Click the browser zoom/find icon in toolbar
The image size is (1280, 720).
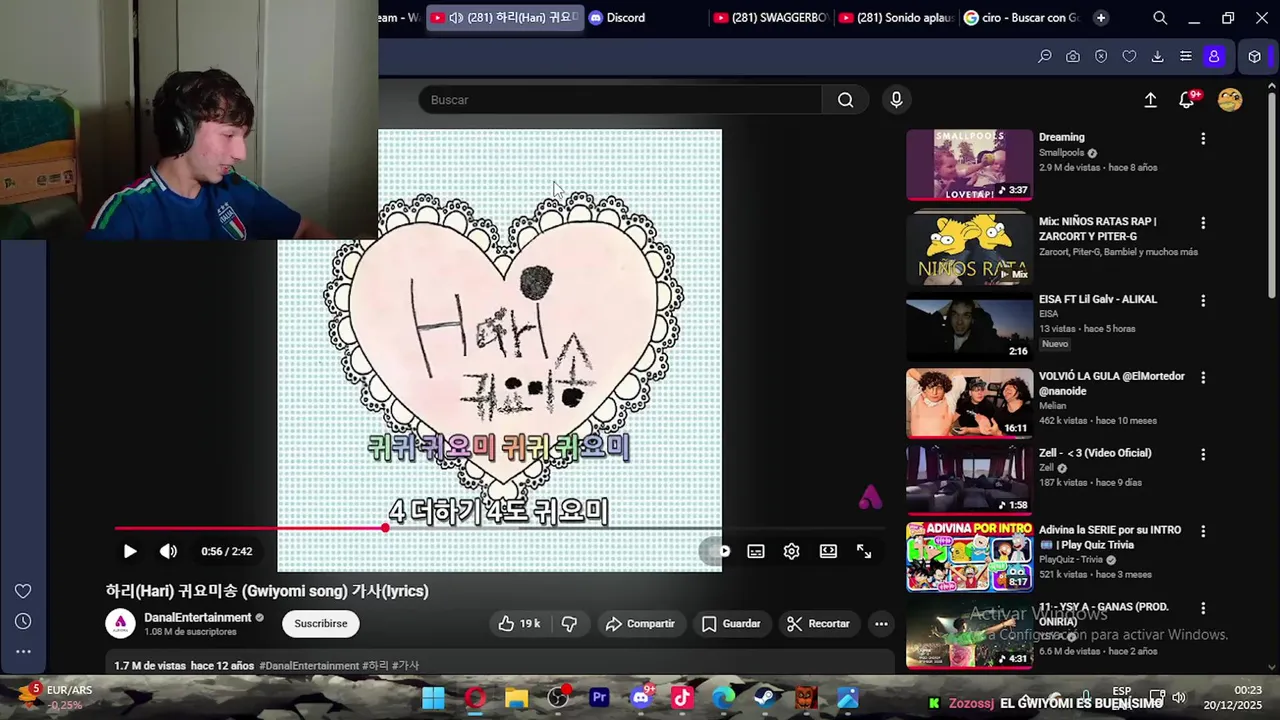1045,57
